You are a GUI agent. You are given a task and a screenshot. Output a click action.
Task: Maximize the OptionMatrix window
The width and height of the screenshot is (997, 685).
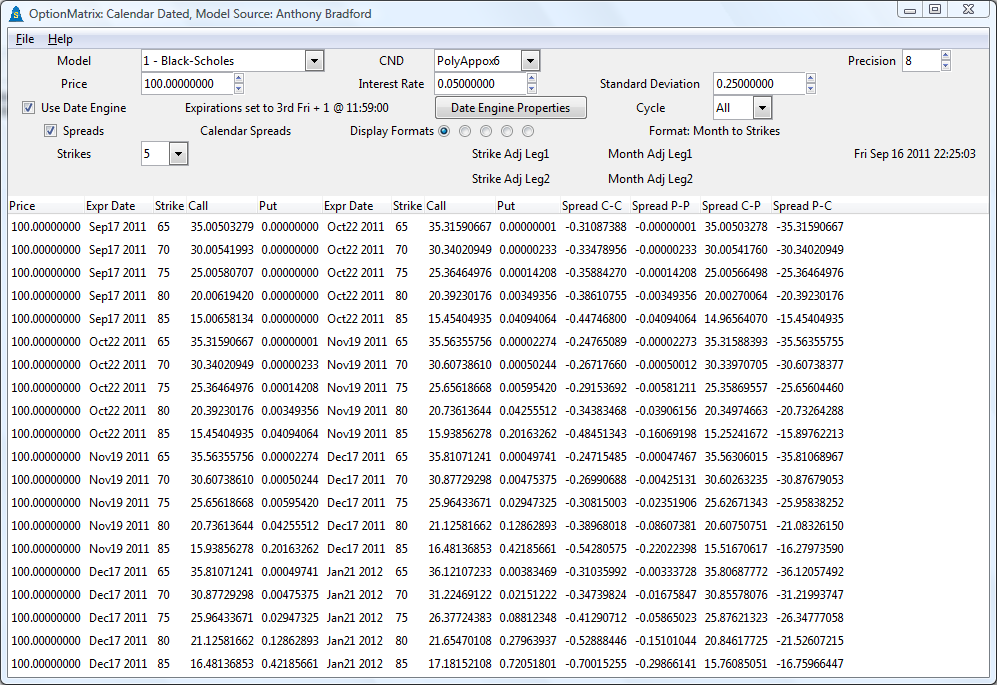(x=935, y=10)
